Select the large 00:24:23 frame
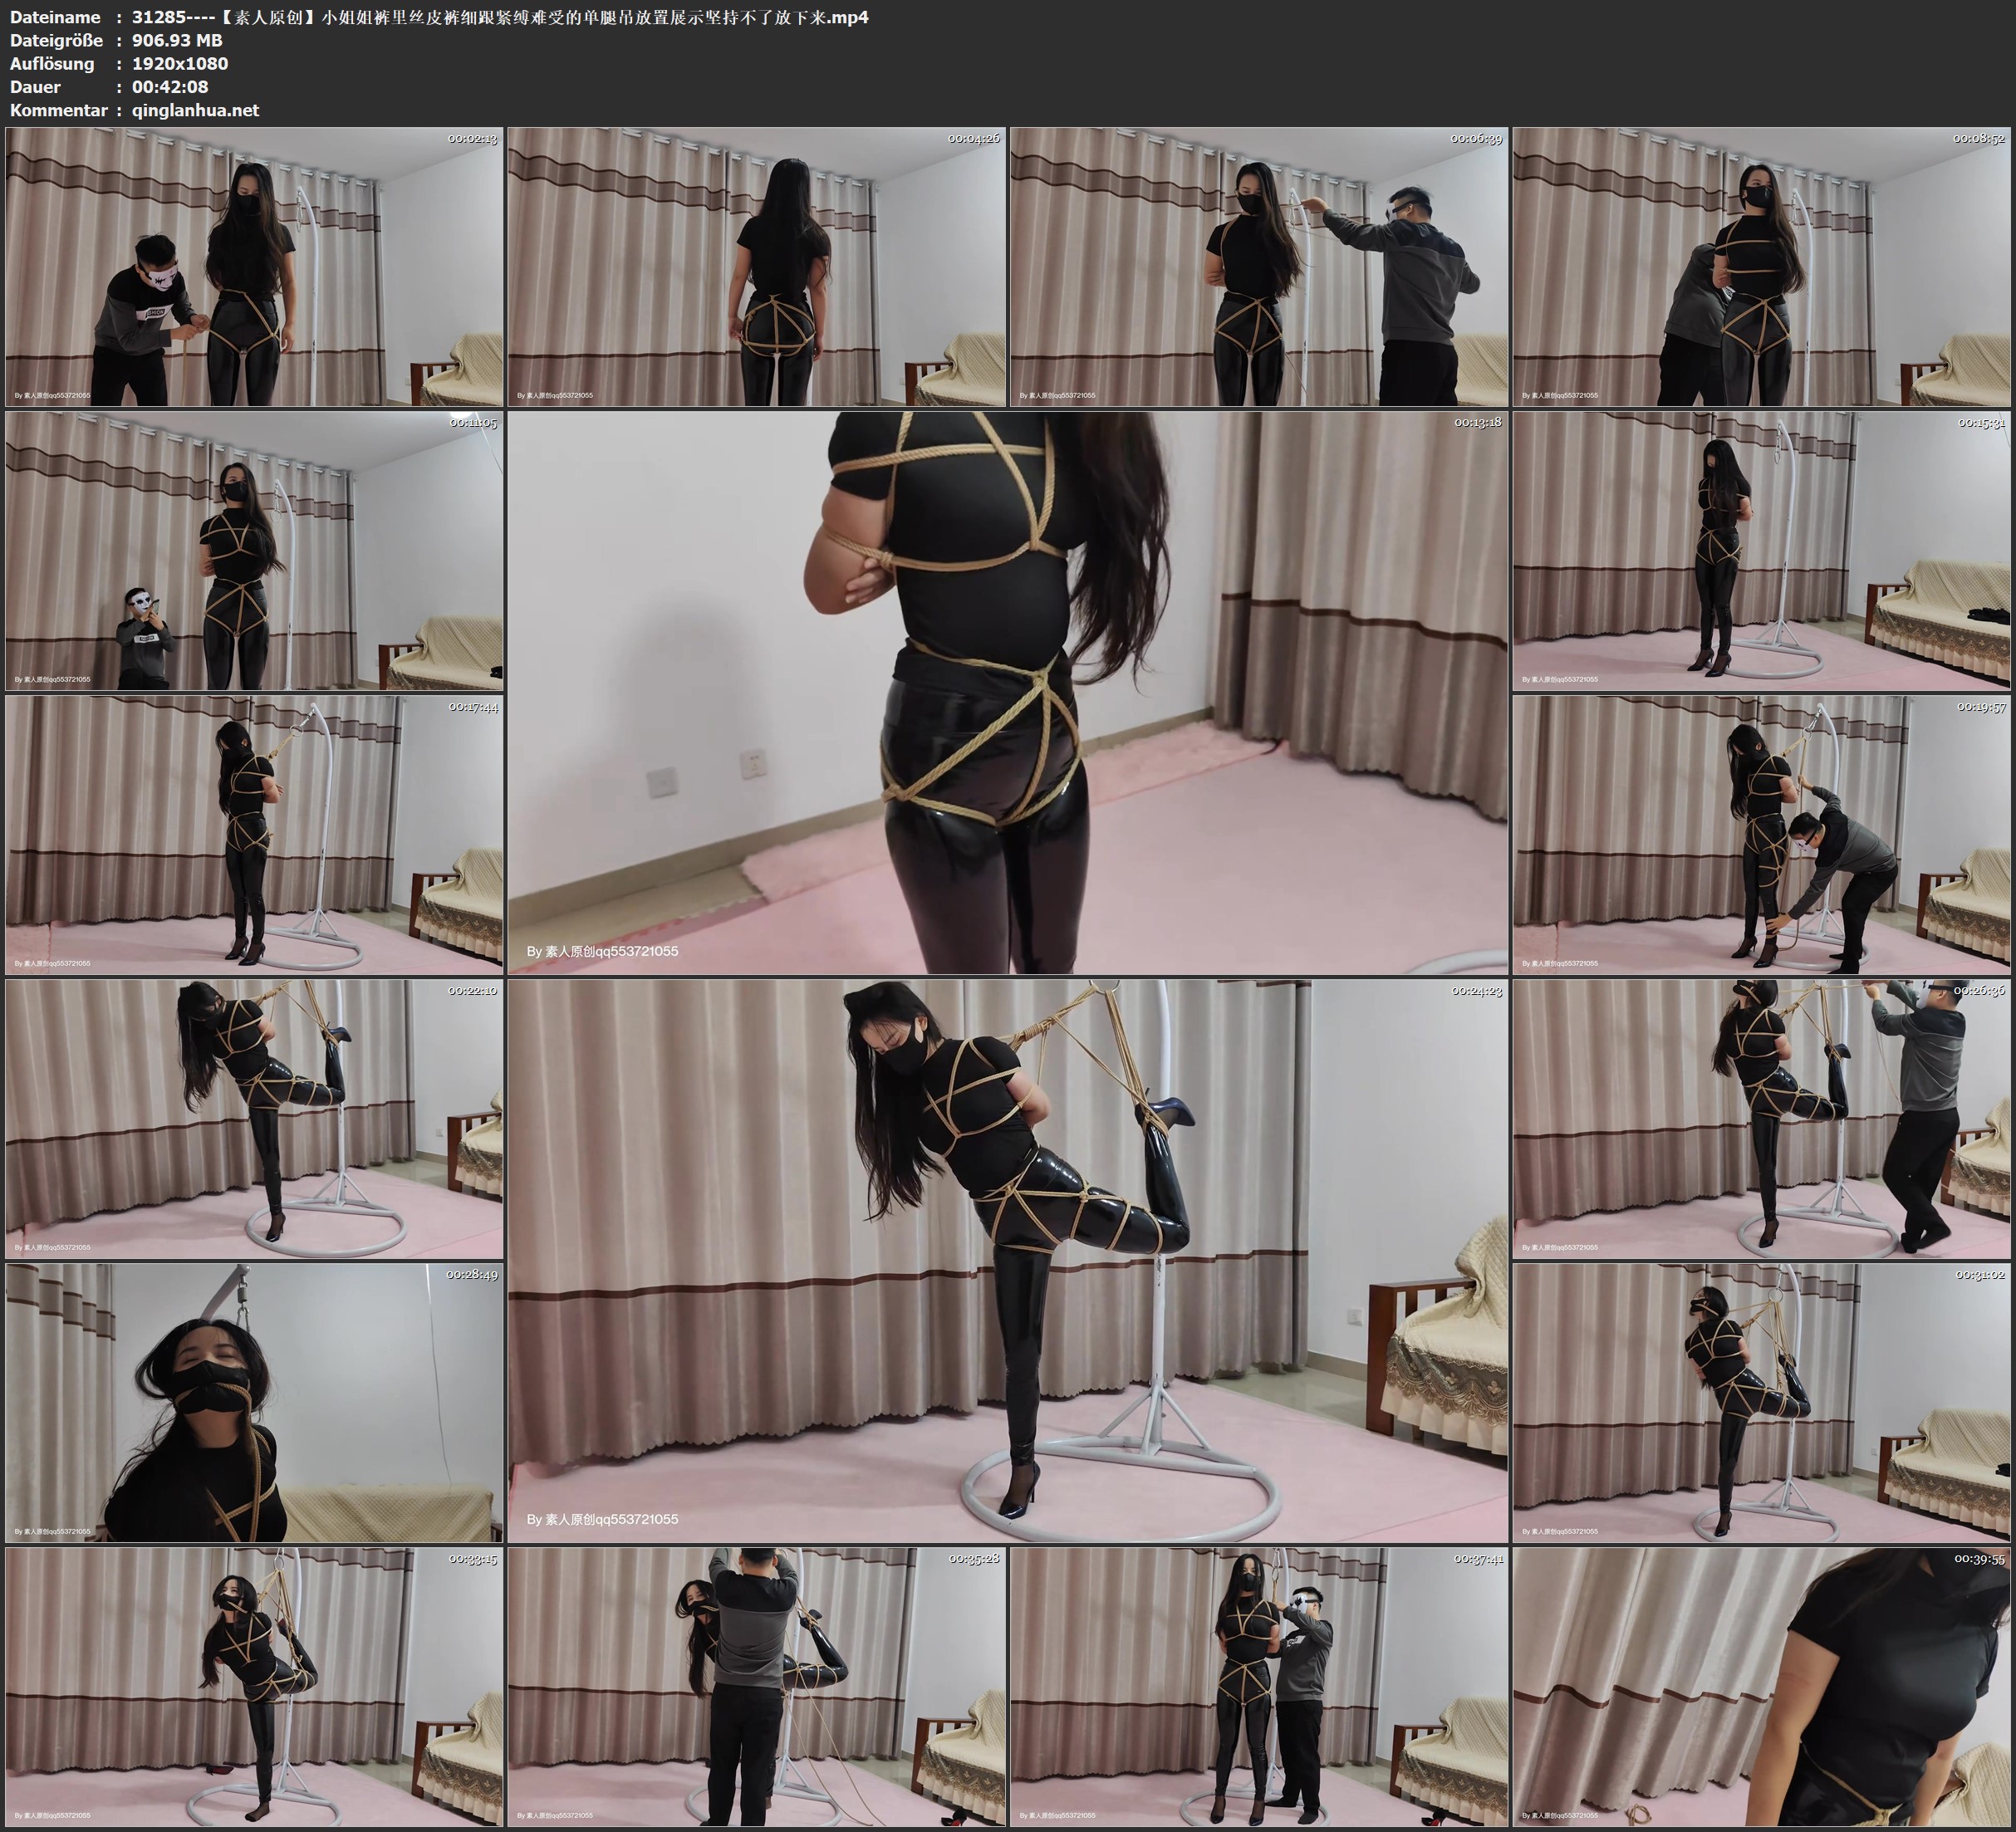This screenshot has width=2016, height=1832. [1007, 1260]
